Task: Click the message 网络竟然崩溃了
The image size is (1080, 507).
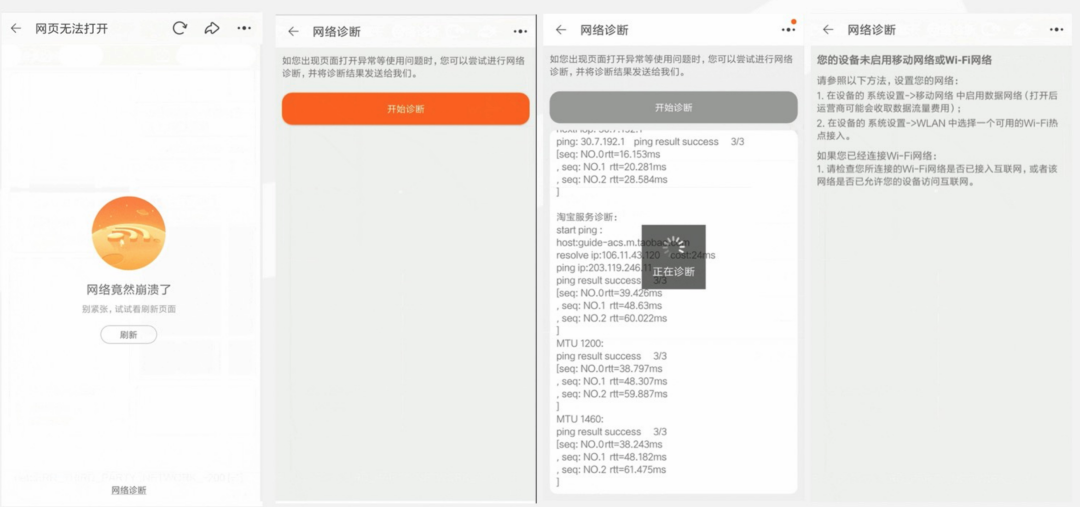Action: click(x=129, y=290)
